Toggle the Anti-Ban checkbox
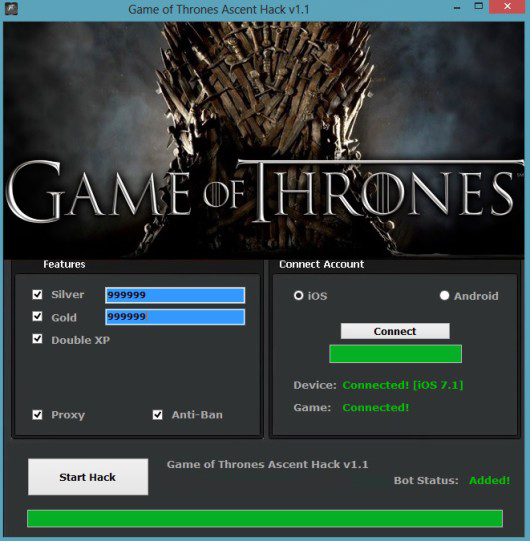 click(158, 415)
